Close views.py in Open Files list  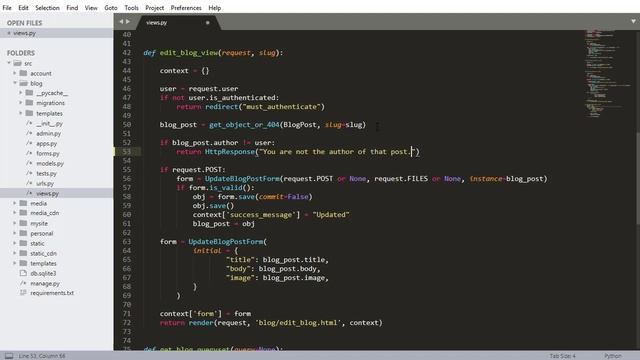click(x=9, y=33)
